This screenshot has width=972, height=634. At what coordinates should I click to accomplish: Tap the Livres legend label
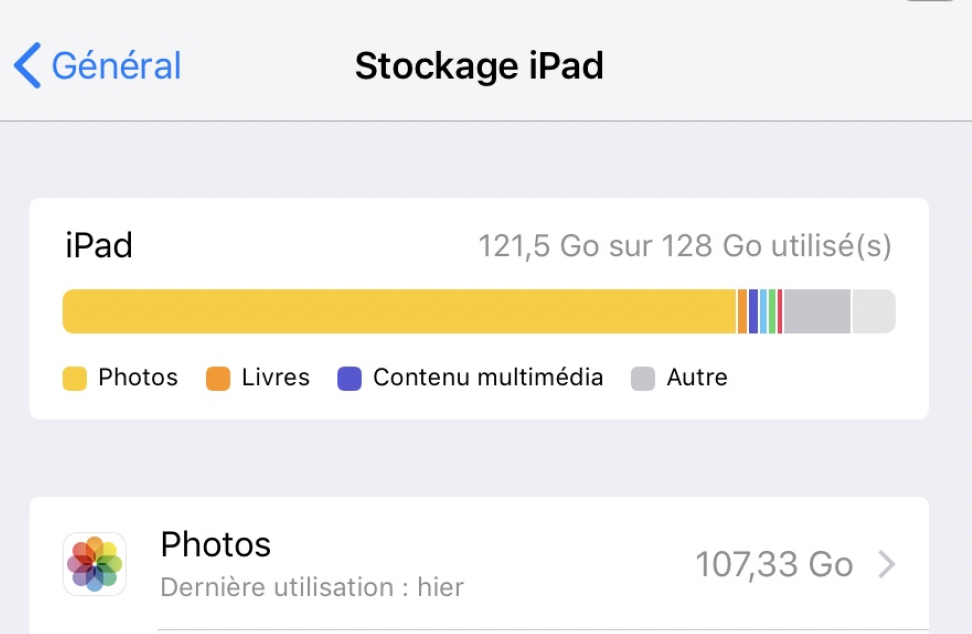[x=276, y=377]
